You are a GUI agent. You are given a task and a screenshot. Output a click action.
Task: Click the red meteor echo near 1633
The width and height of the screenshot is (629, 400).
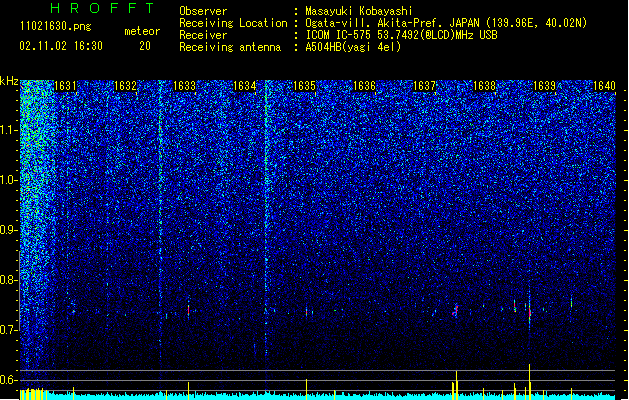[189, 310]
